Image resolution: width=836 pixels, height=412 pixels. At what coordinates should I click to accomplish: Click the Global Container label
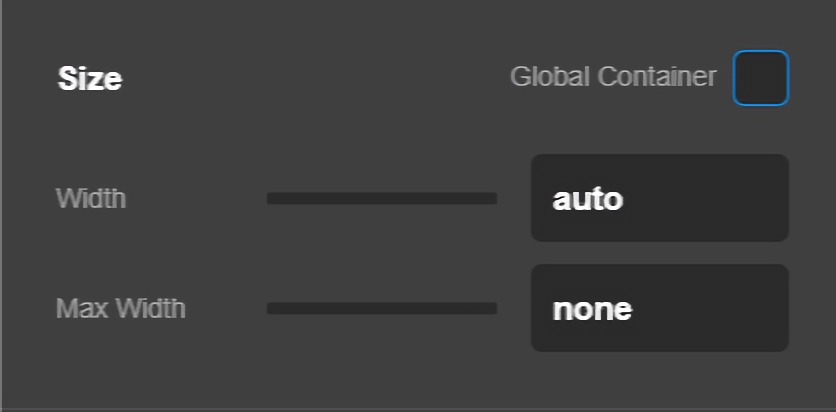pyautogui.click(x=613, y=77)
